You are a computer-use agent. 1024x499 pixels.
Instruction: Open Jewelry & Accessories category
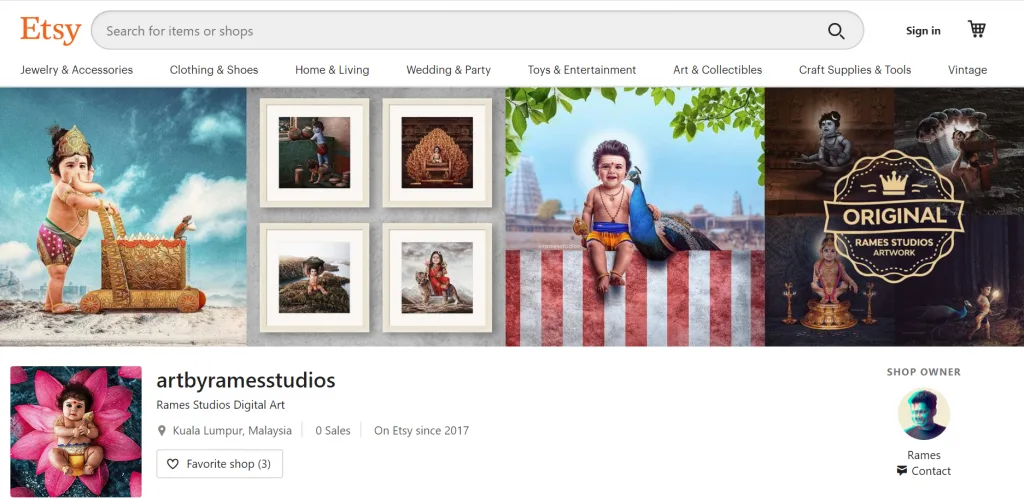point(77,70)
